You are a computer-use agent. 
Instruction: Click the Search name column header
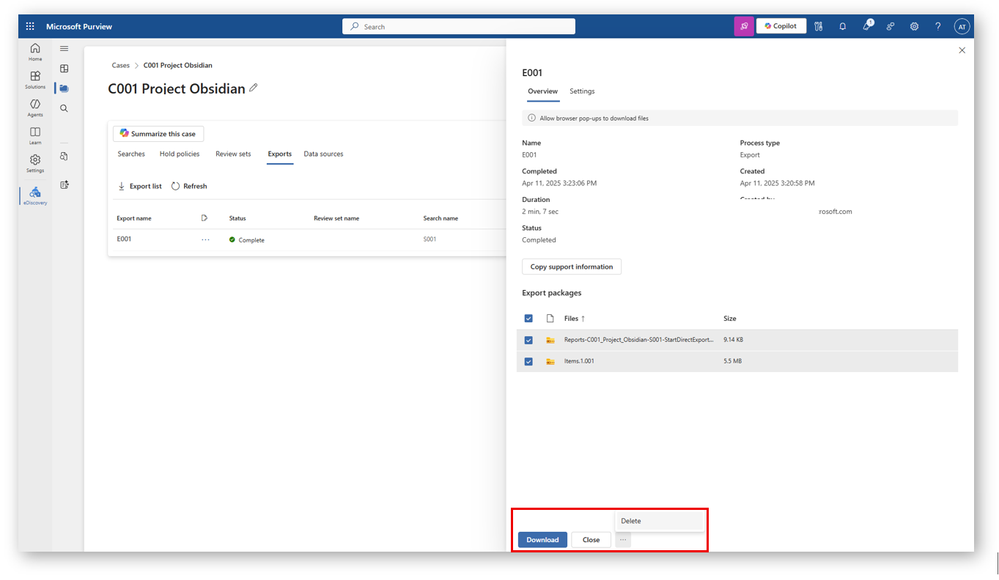click(x=440, y=218)
